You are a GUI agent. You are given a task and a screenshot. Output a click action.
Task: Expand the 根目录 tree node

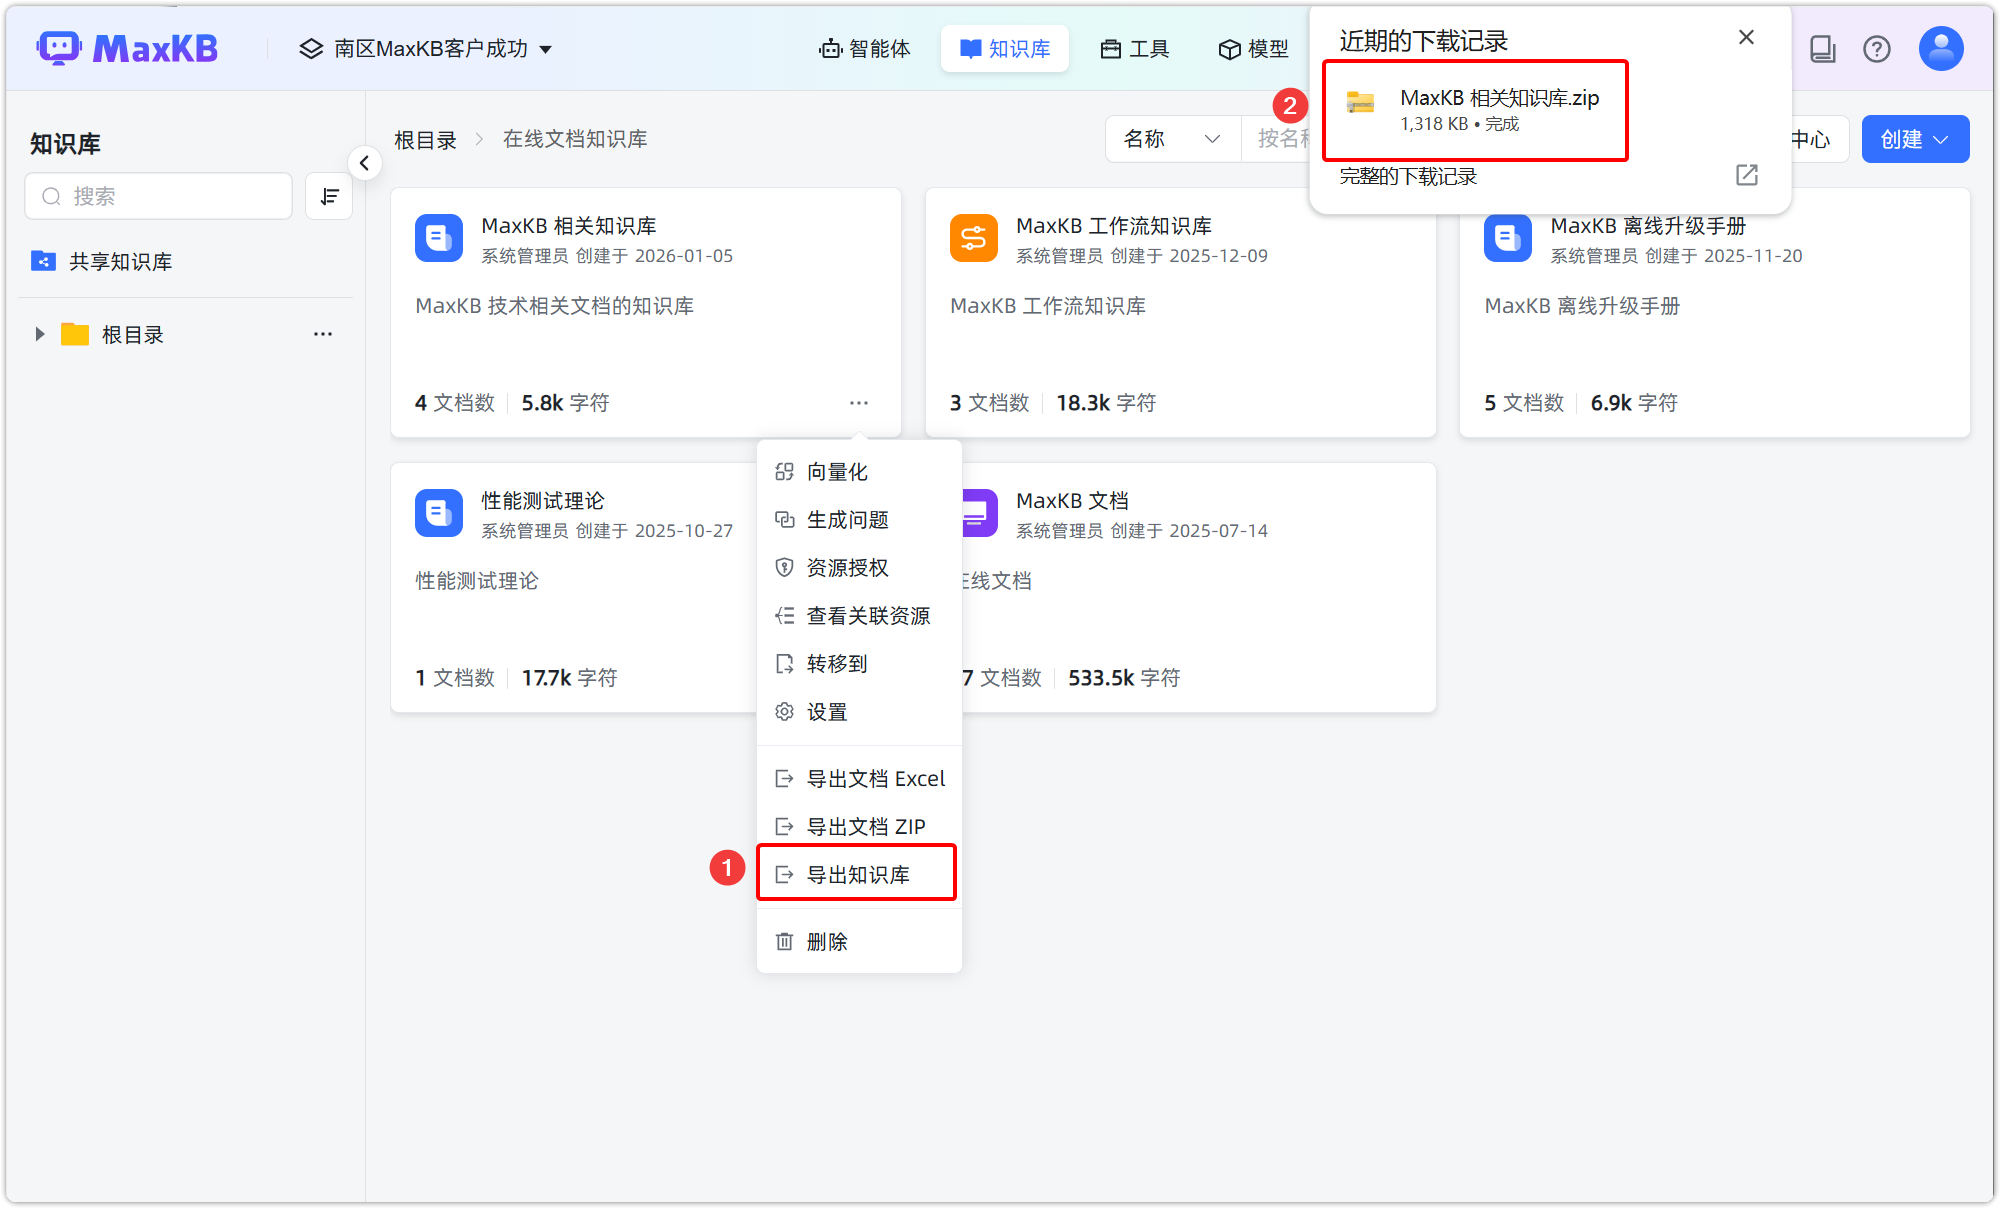[x=40, y=334]
